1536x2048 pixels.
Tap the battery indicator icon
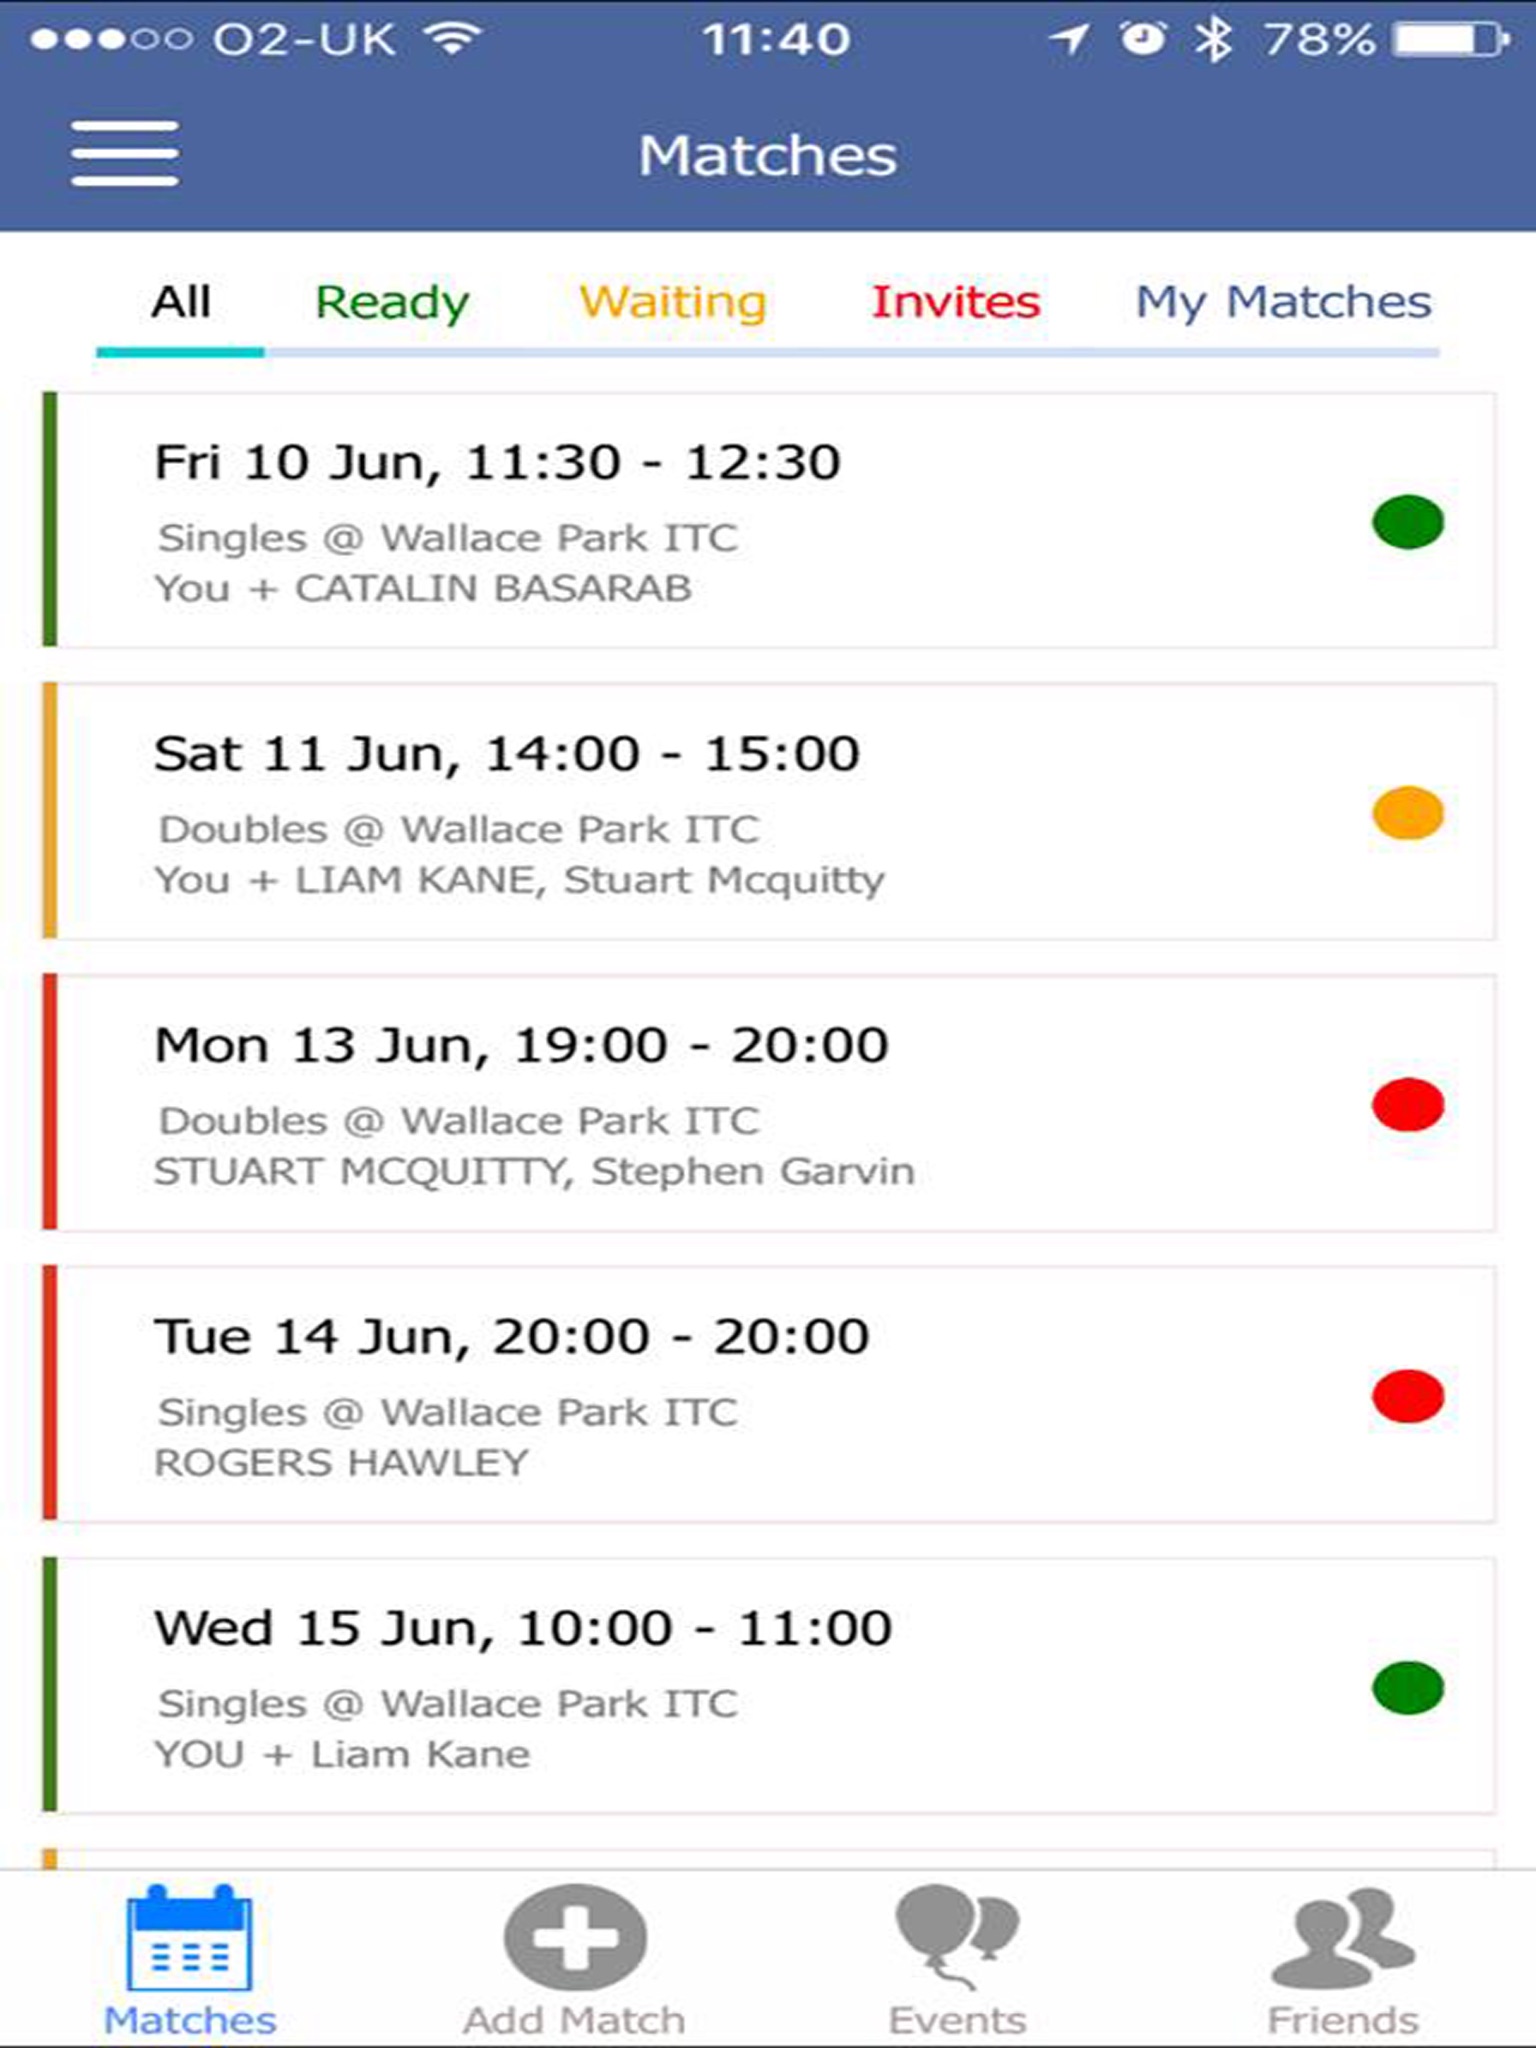1450,40
